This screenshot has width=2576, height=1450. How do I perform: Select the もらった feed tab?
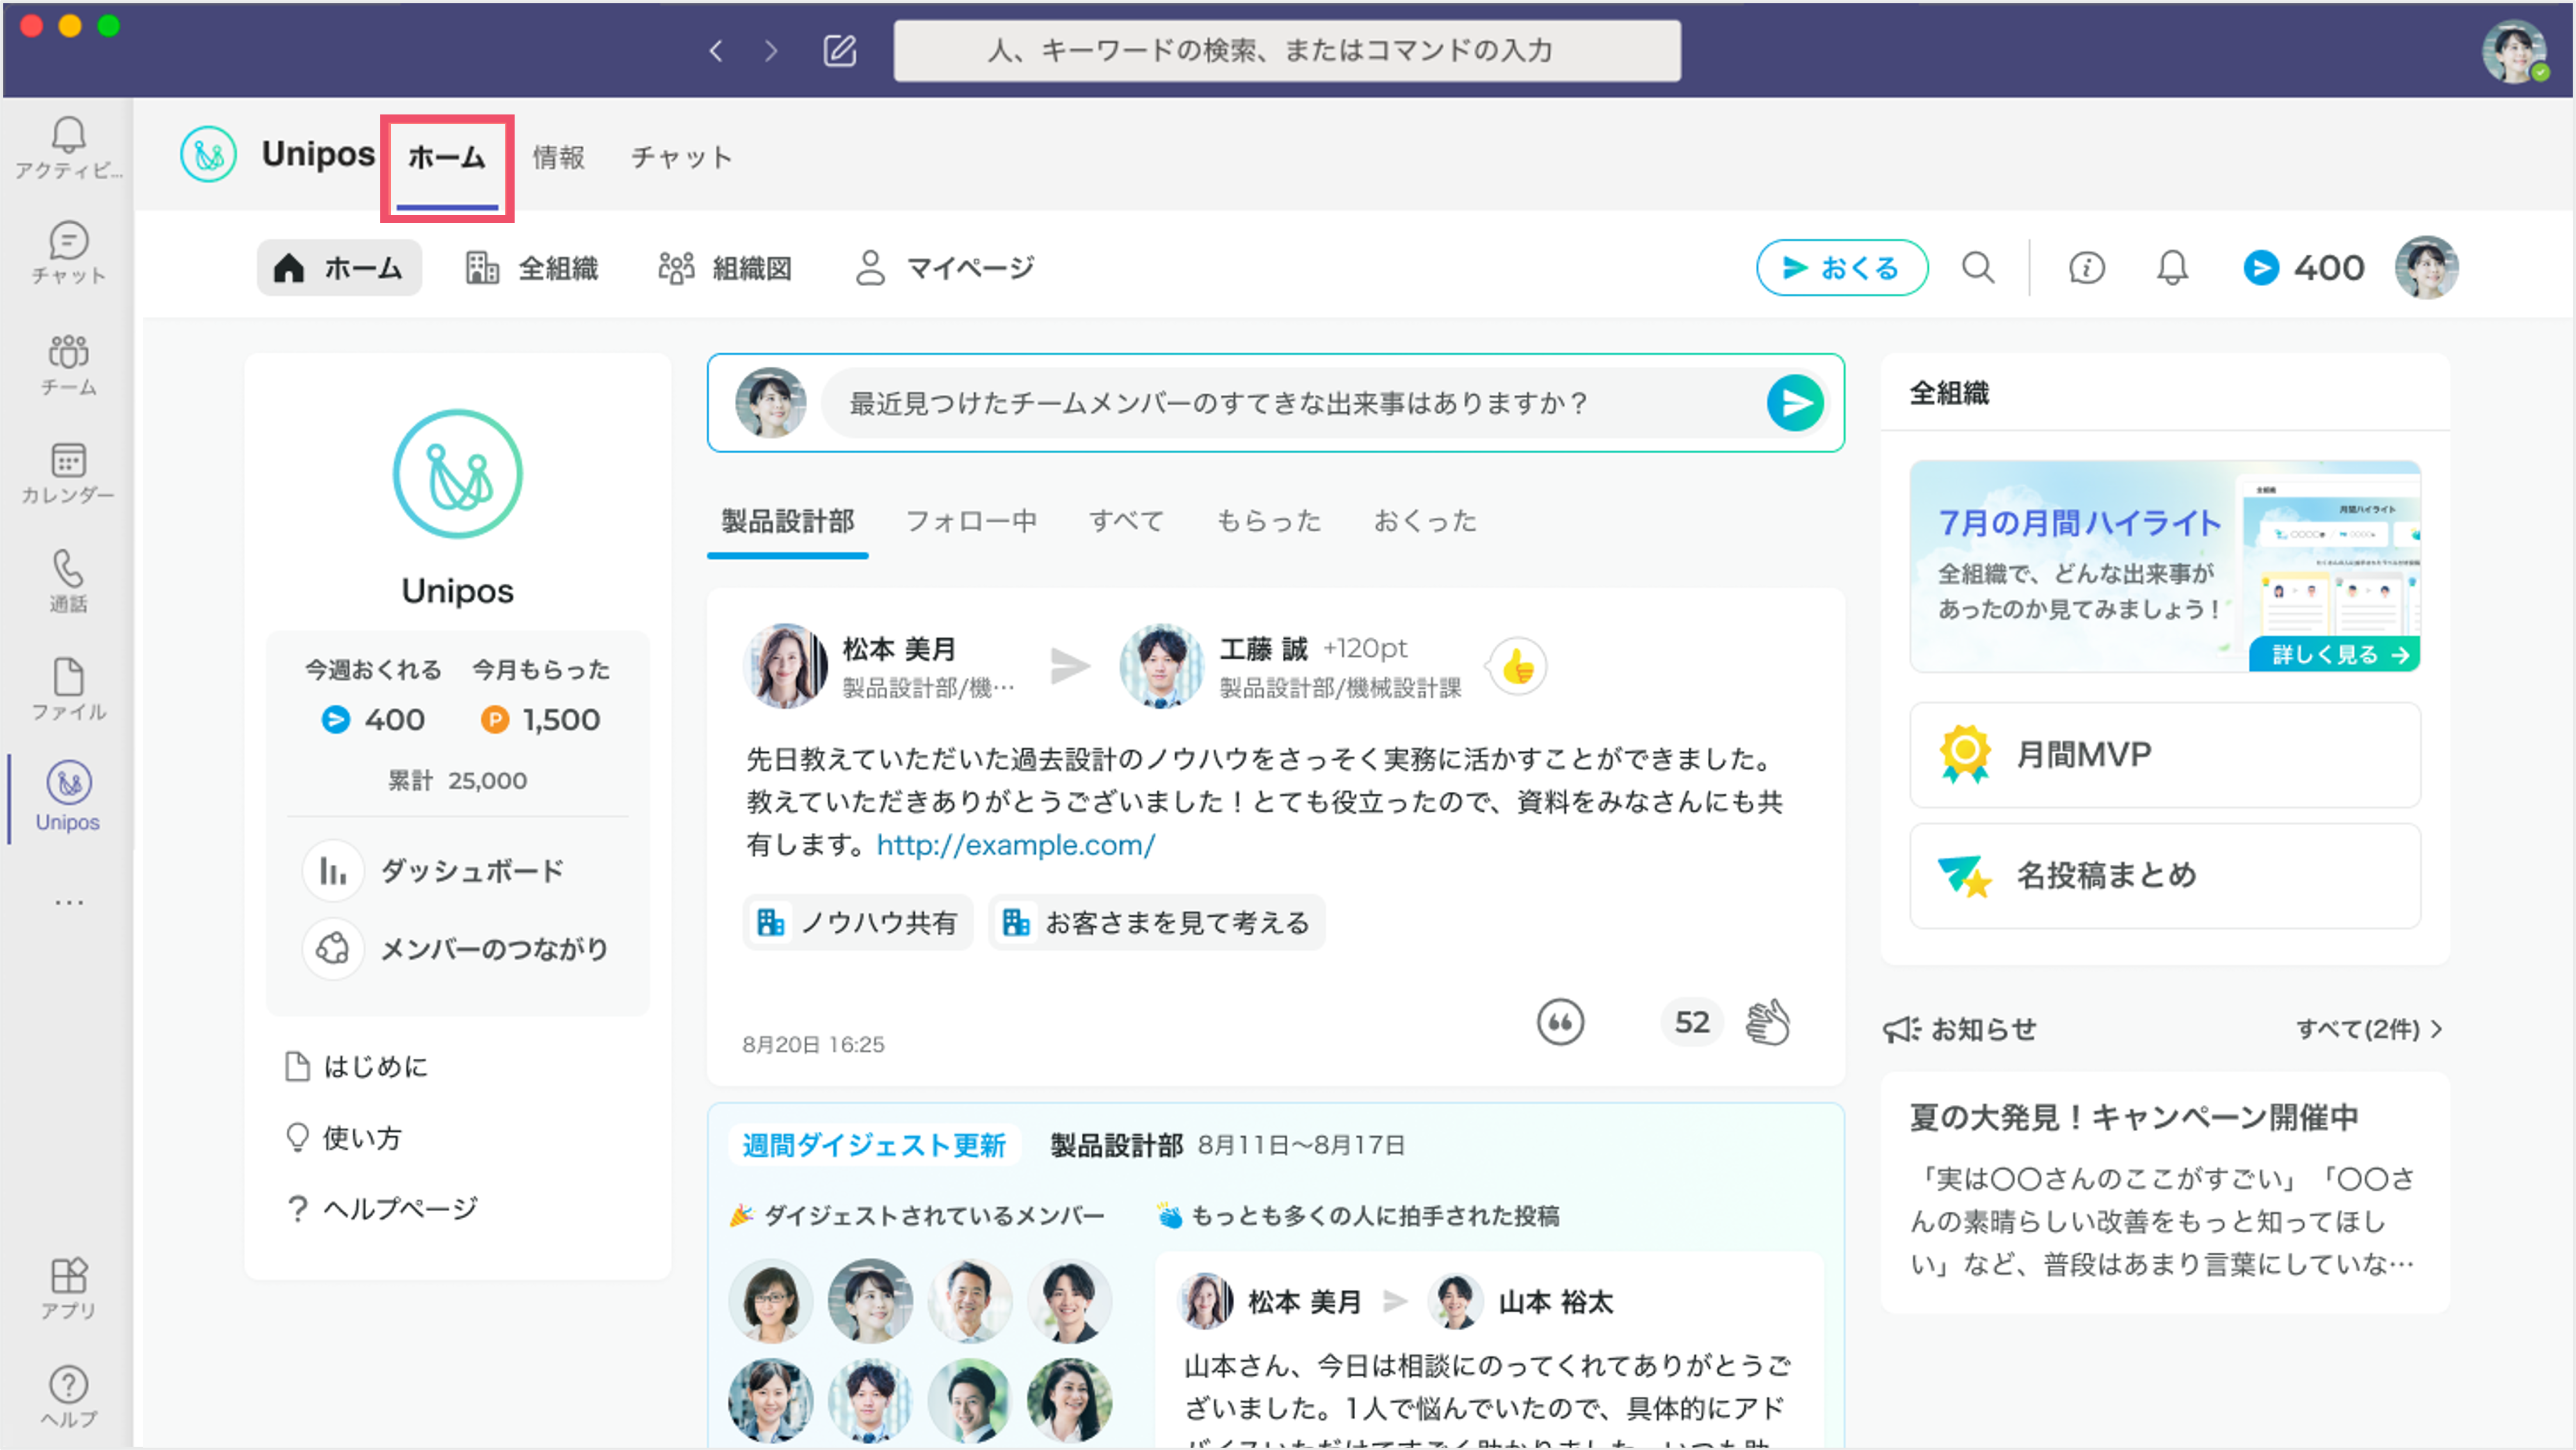tap(1269, 522)
